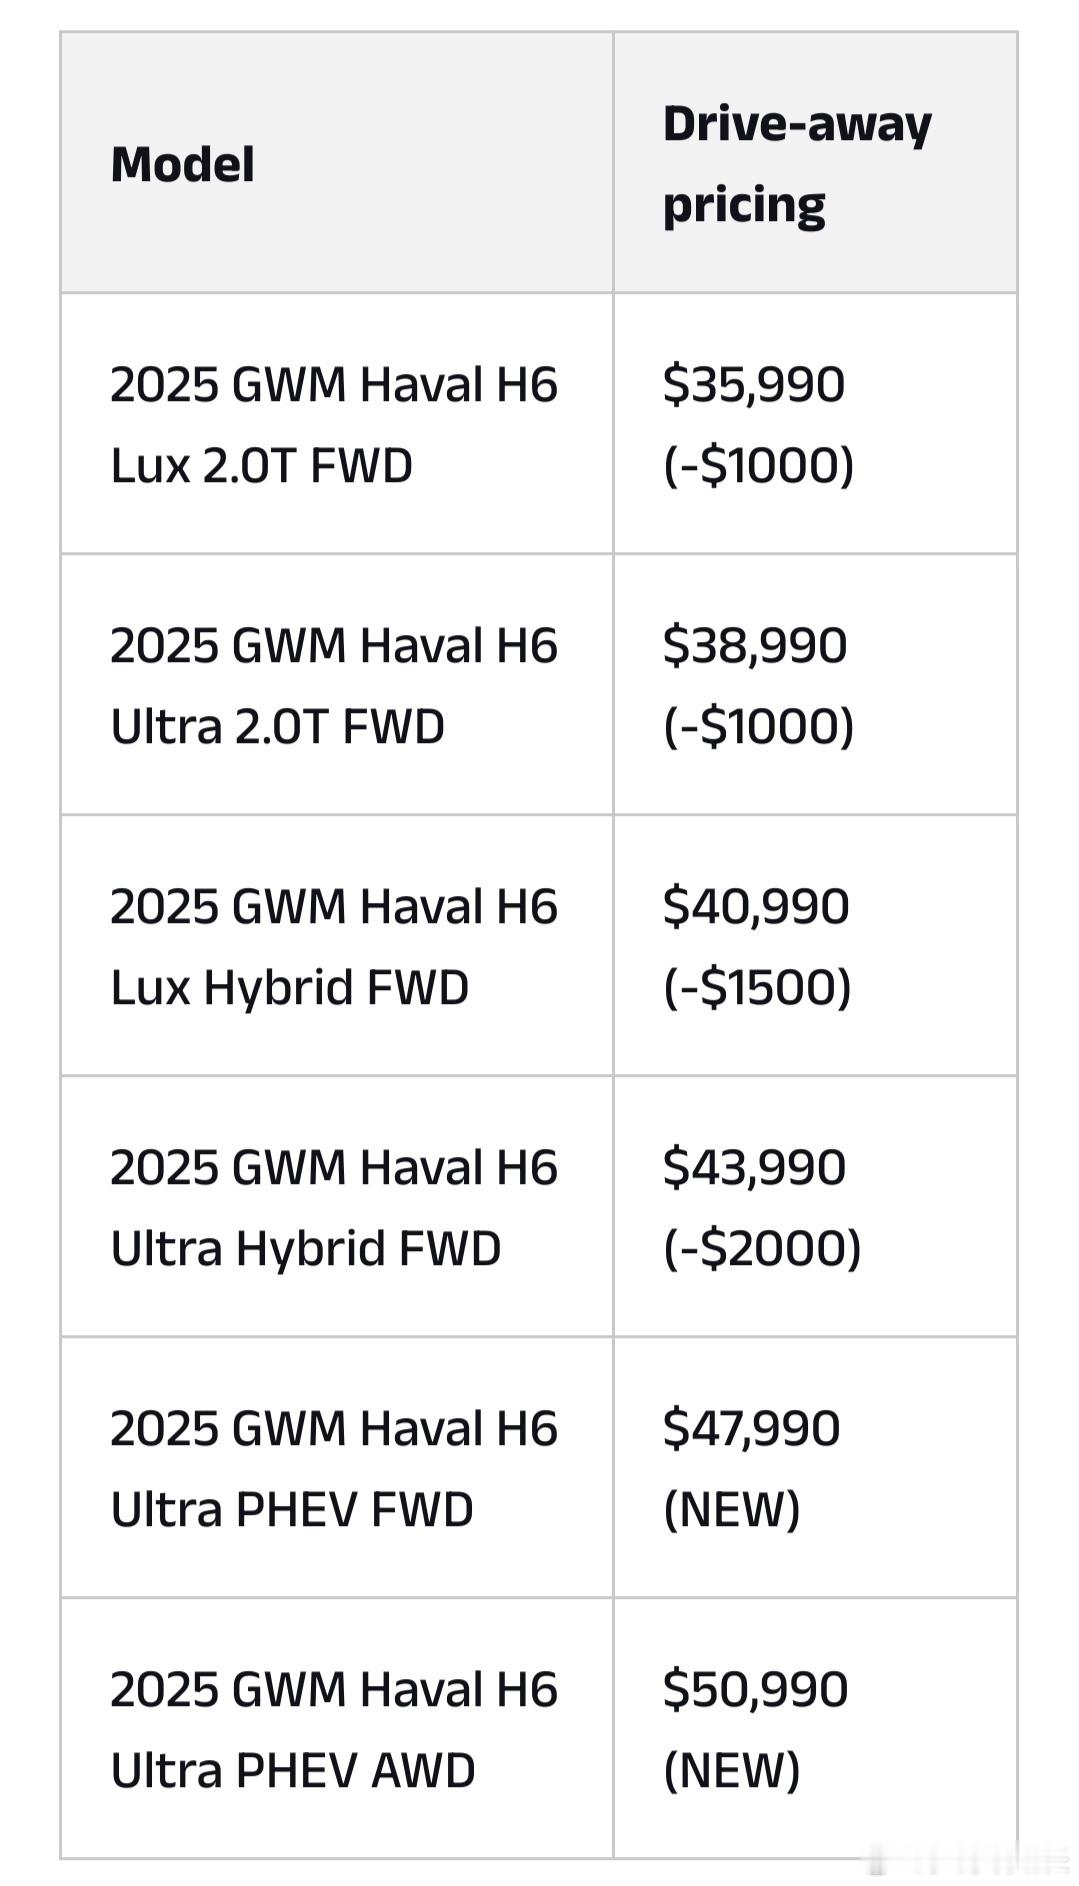The height and width of the screenshot is (1886, 1079).
Task: Click the $50,990 price
Action: [756, 1689]
